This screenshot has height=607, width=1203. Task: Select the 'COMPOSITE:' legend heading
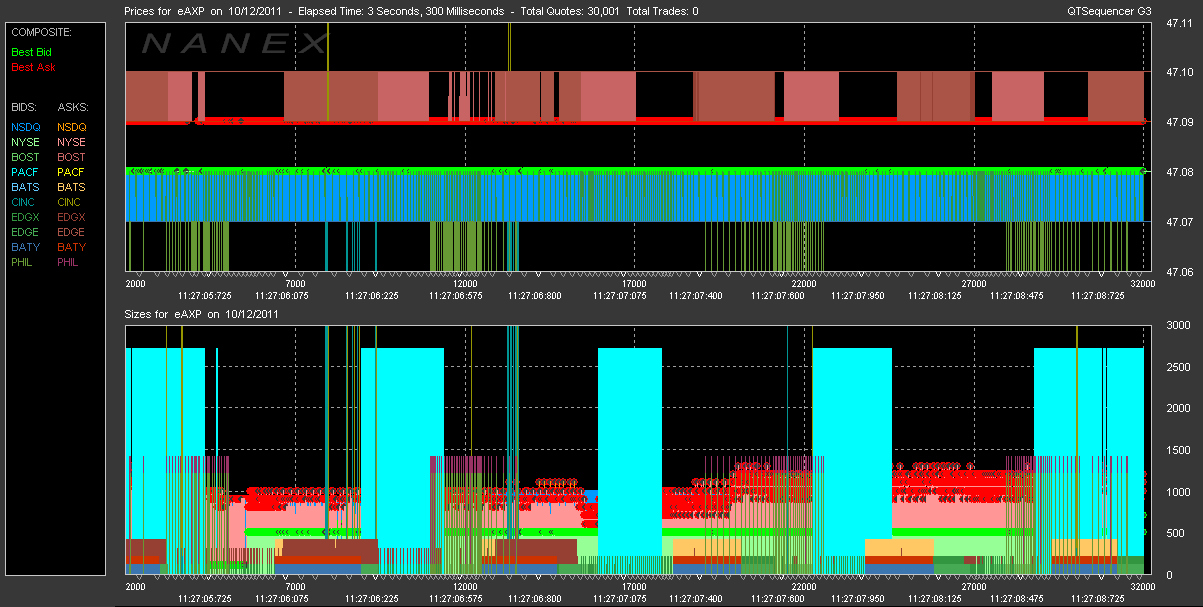pos(41,32)
